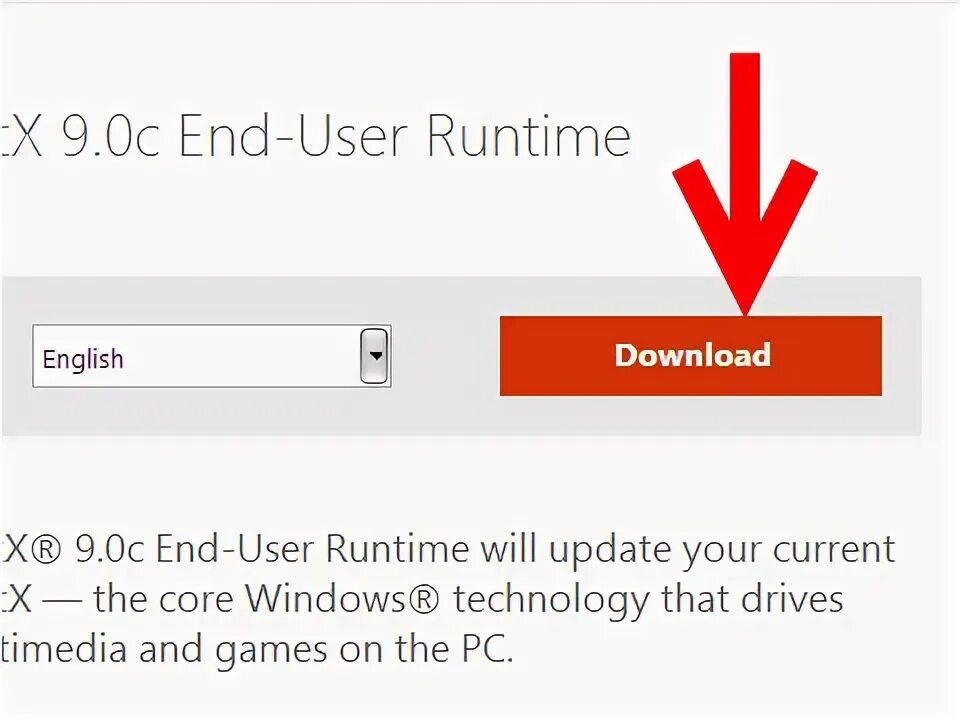Viewport: 960px width, 720px height.
Task: Click the gray banner area between dropdown and Download
Action: coord(446,356)
